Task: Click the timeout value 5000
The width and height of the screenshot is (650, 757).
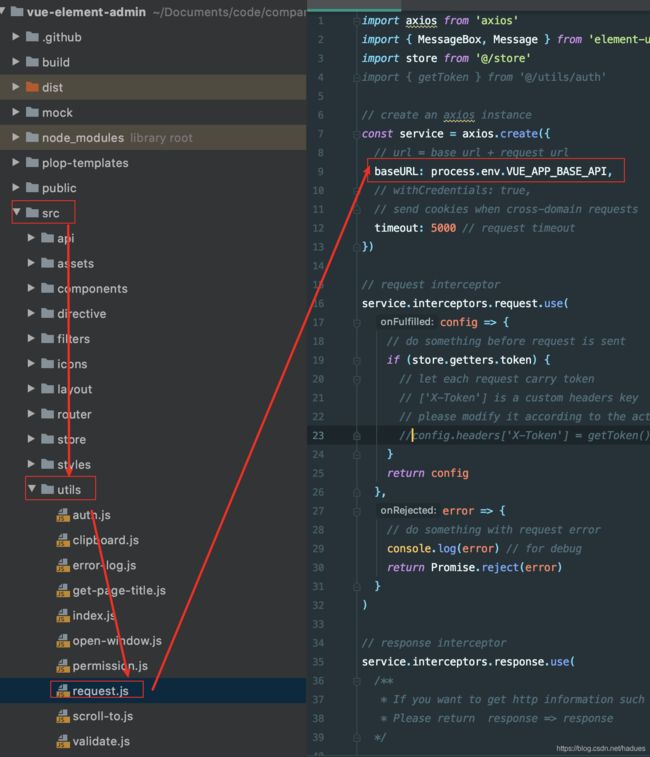Action: pyautogui.click(x=443, y=228)
